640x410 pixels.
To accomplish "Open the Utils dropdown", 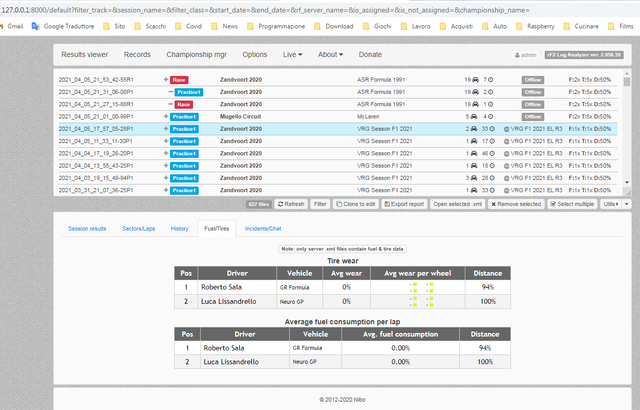I will coord(611,204).
